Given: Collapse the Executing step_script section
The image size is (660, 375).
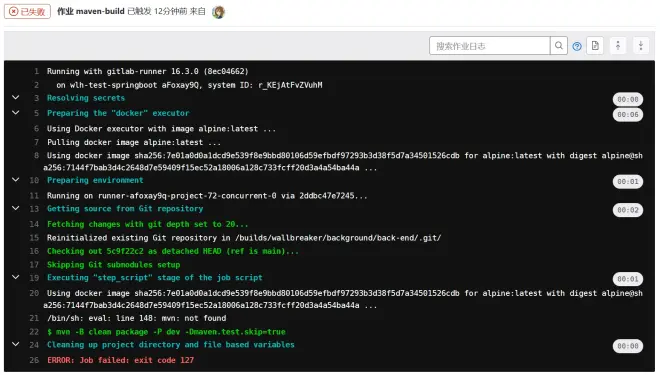Looking at the screenshot, I should [16, 277].
